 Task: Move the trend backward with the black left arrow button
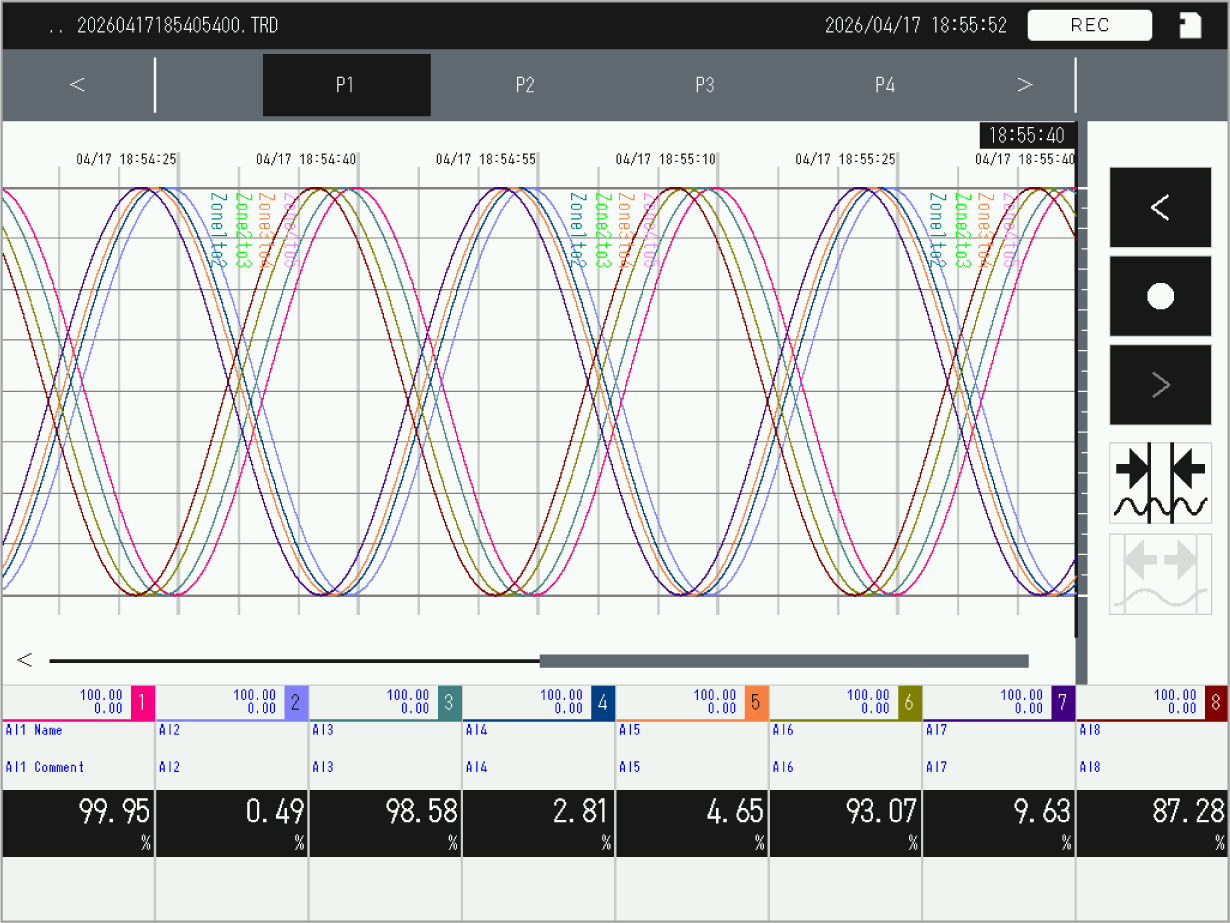point(1160,207)
